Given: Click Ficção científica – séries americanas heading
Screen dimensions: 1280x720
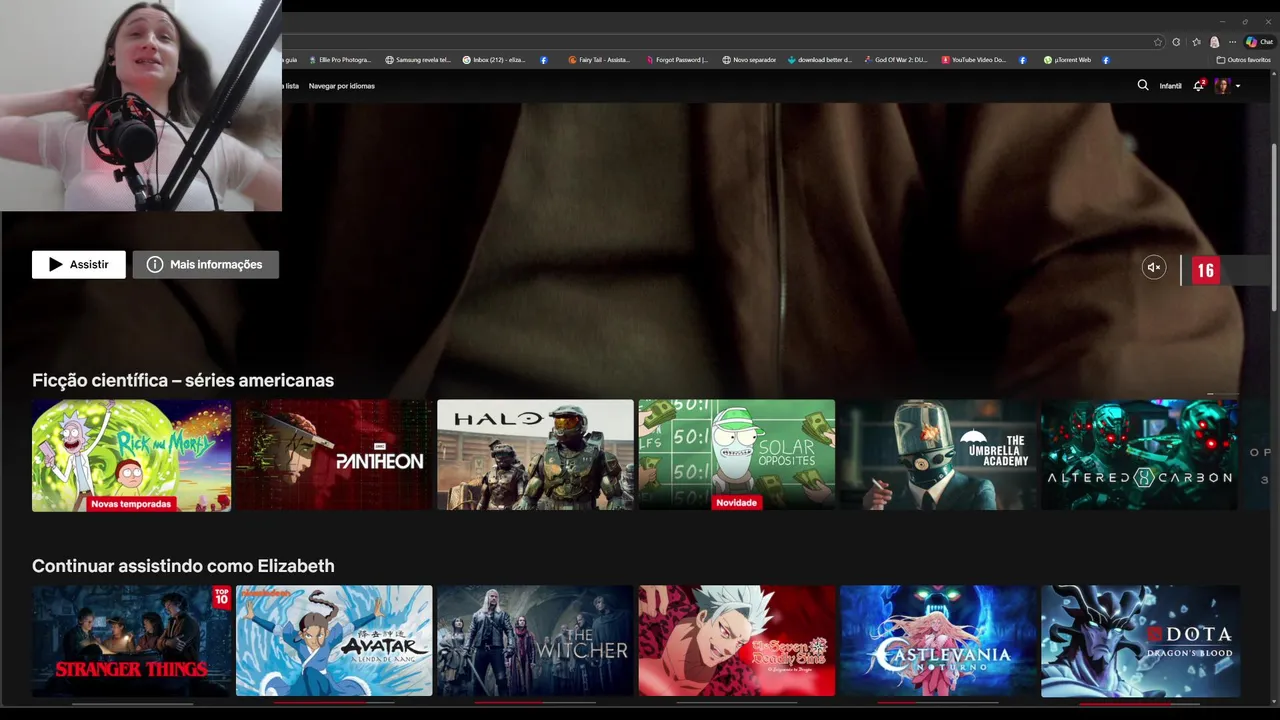Looking at the screenshot, I should tap(183, 380).
